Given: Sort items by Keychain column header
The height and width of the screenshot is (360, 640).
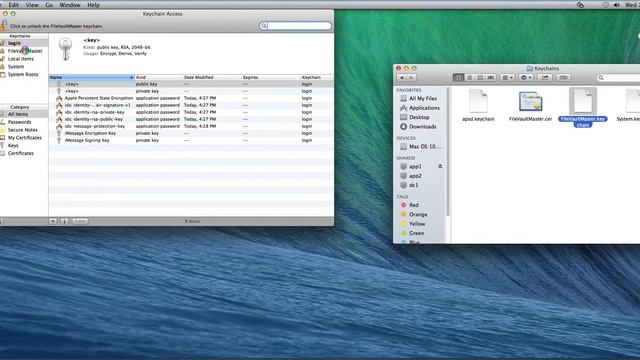Looking at the screenshot, I should point(317,77).
